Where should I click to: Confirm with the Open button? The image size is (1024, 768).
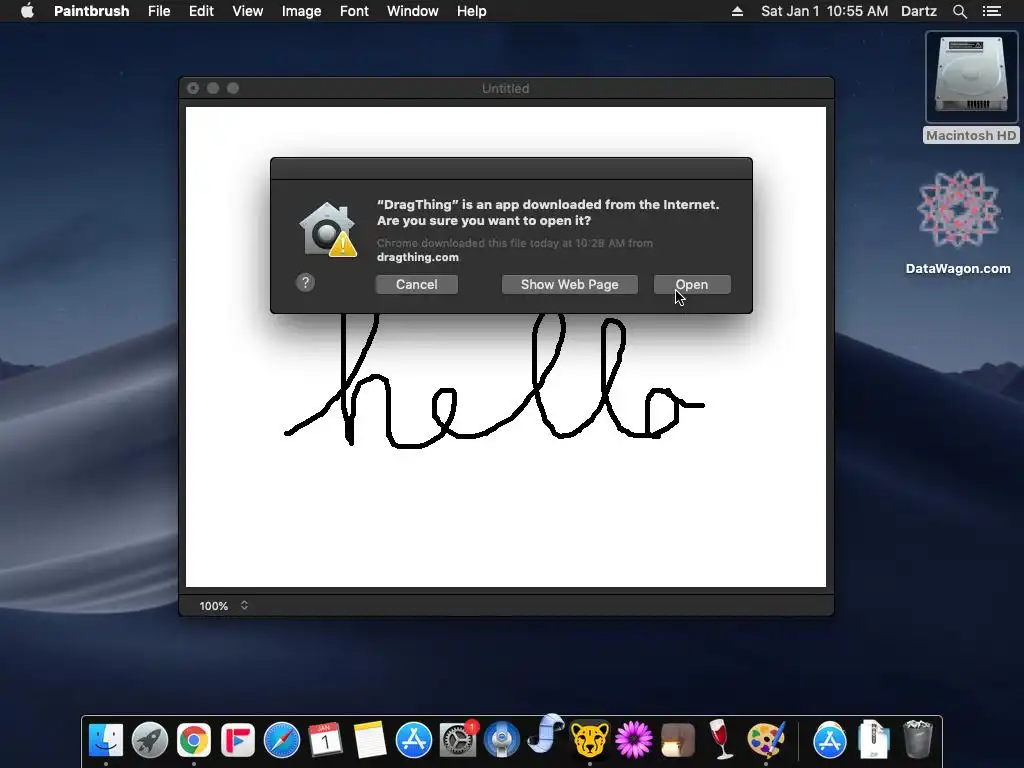692,284
